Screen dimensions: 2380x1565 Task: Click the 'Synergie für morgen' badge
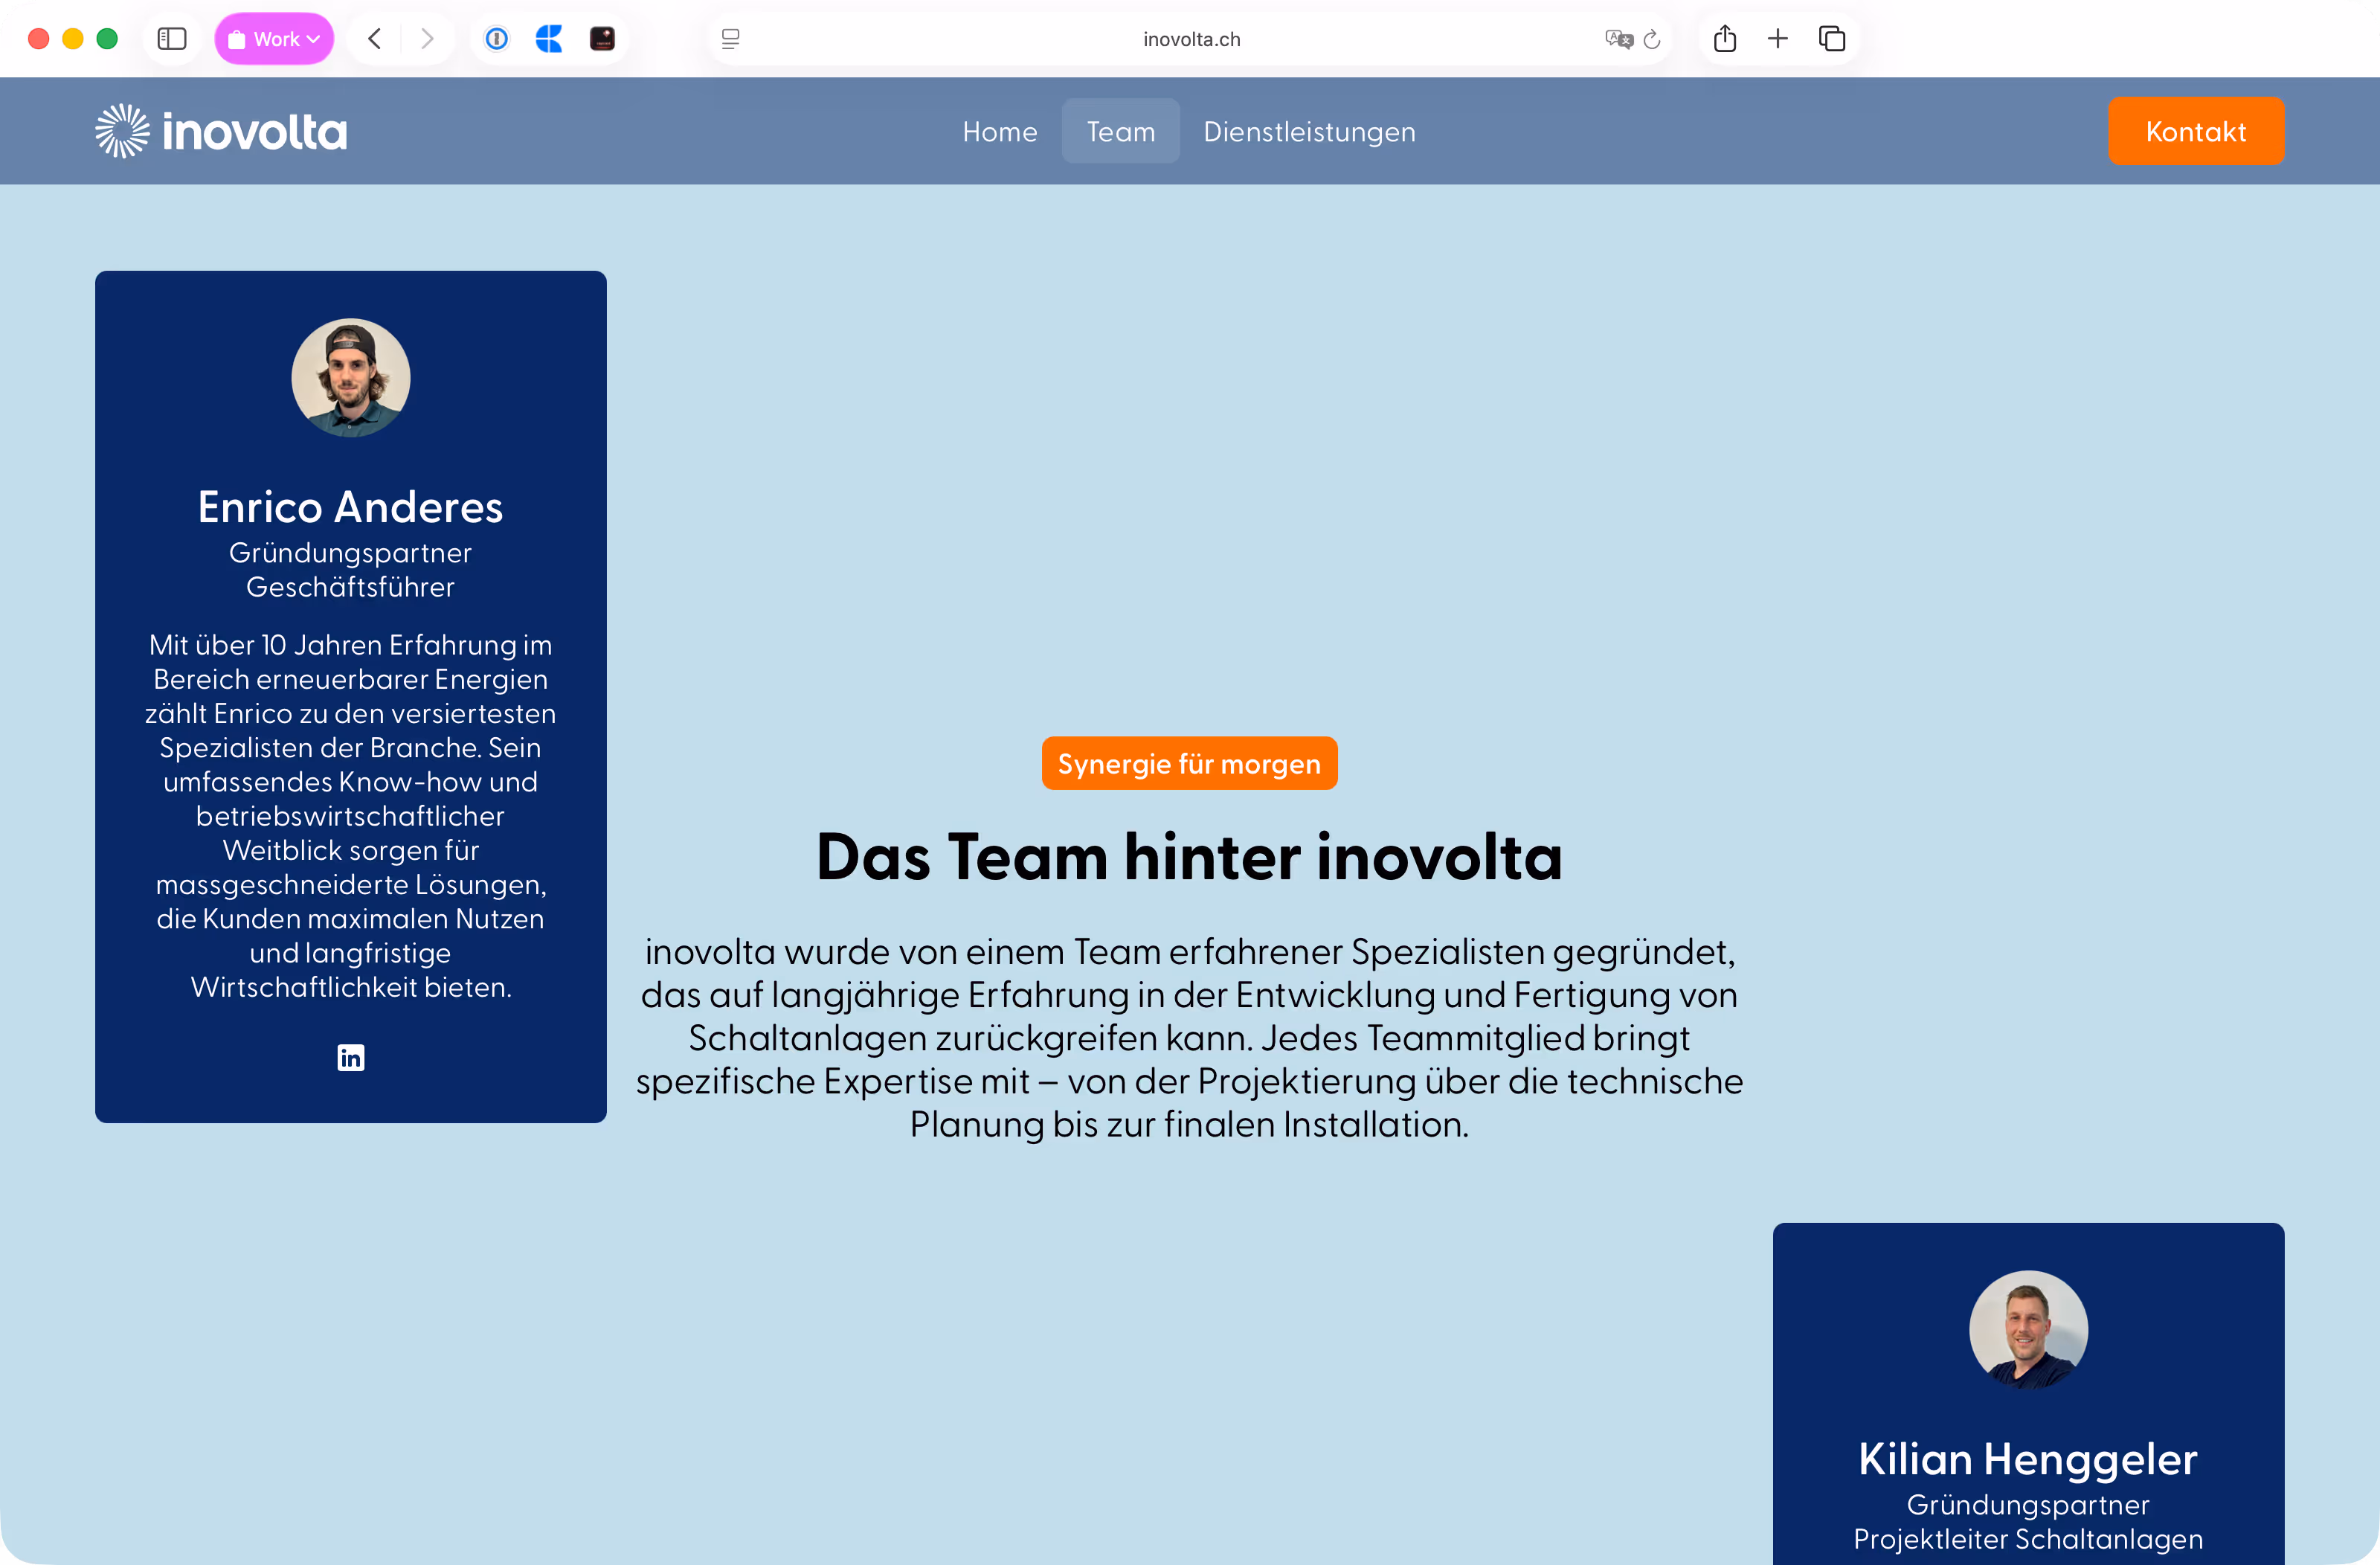pos(1190,763)
